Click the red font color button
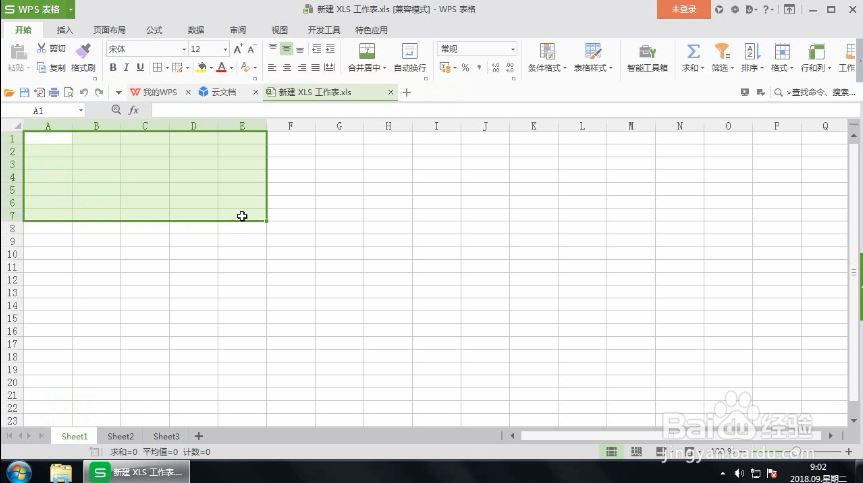The height and width of the screenshot is (483, 863). [221, 67]
